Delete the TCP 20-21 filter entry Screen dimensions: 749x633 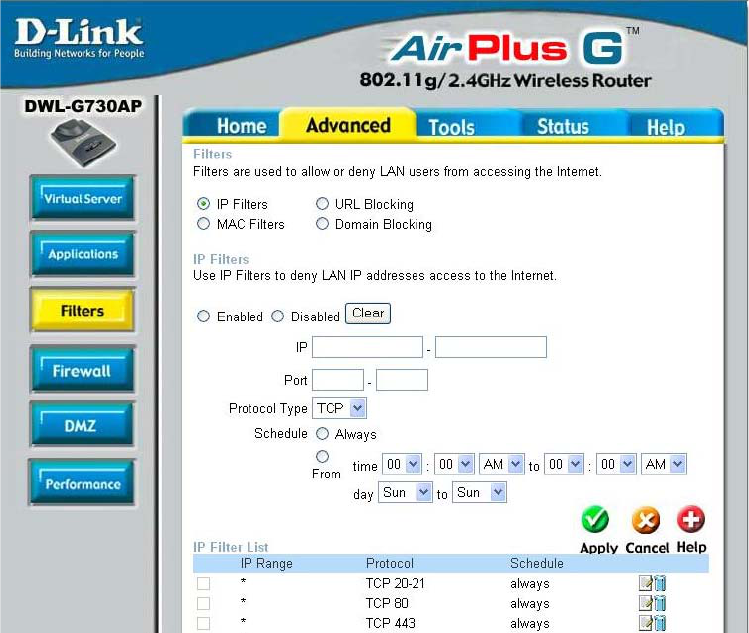(660, 583)
